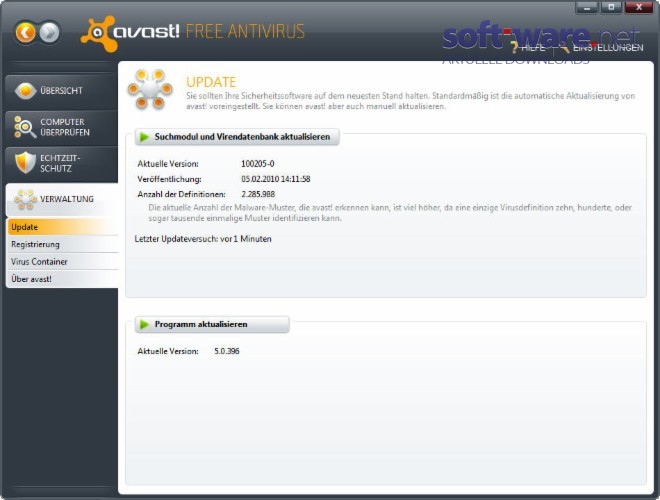Viewport: 660px width, 500px height.
Task: Click the UPDATE heading text
Action: pyautogui.click(x=211, y=82)
